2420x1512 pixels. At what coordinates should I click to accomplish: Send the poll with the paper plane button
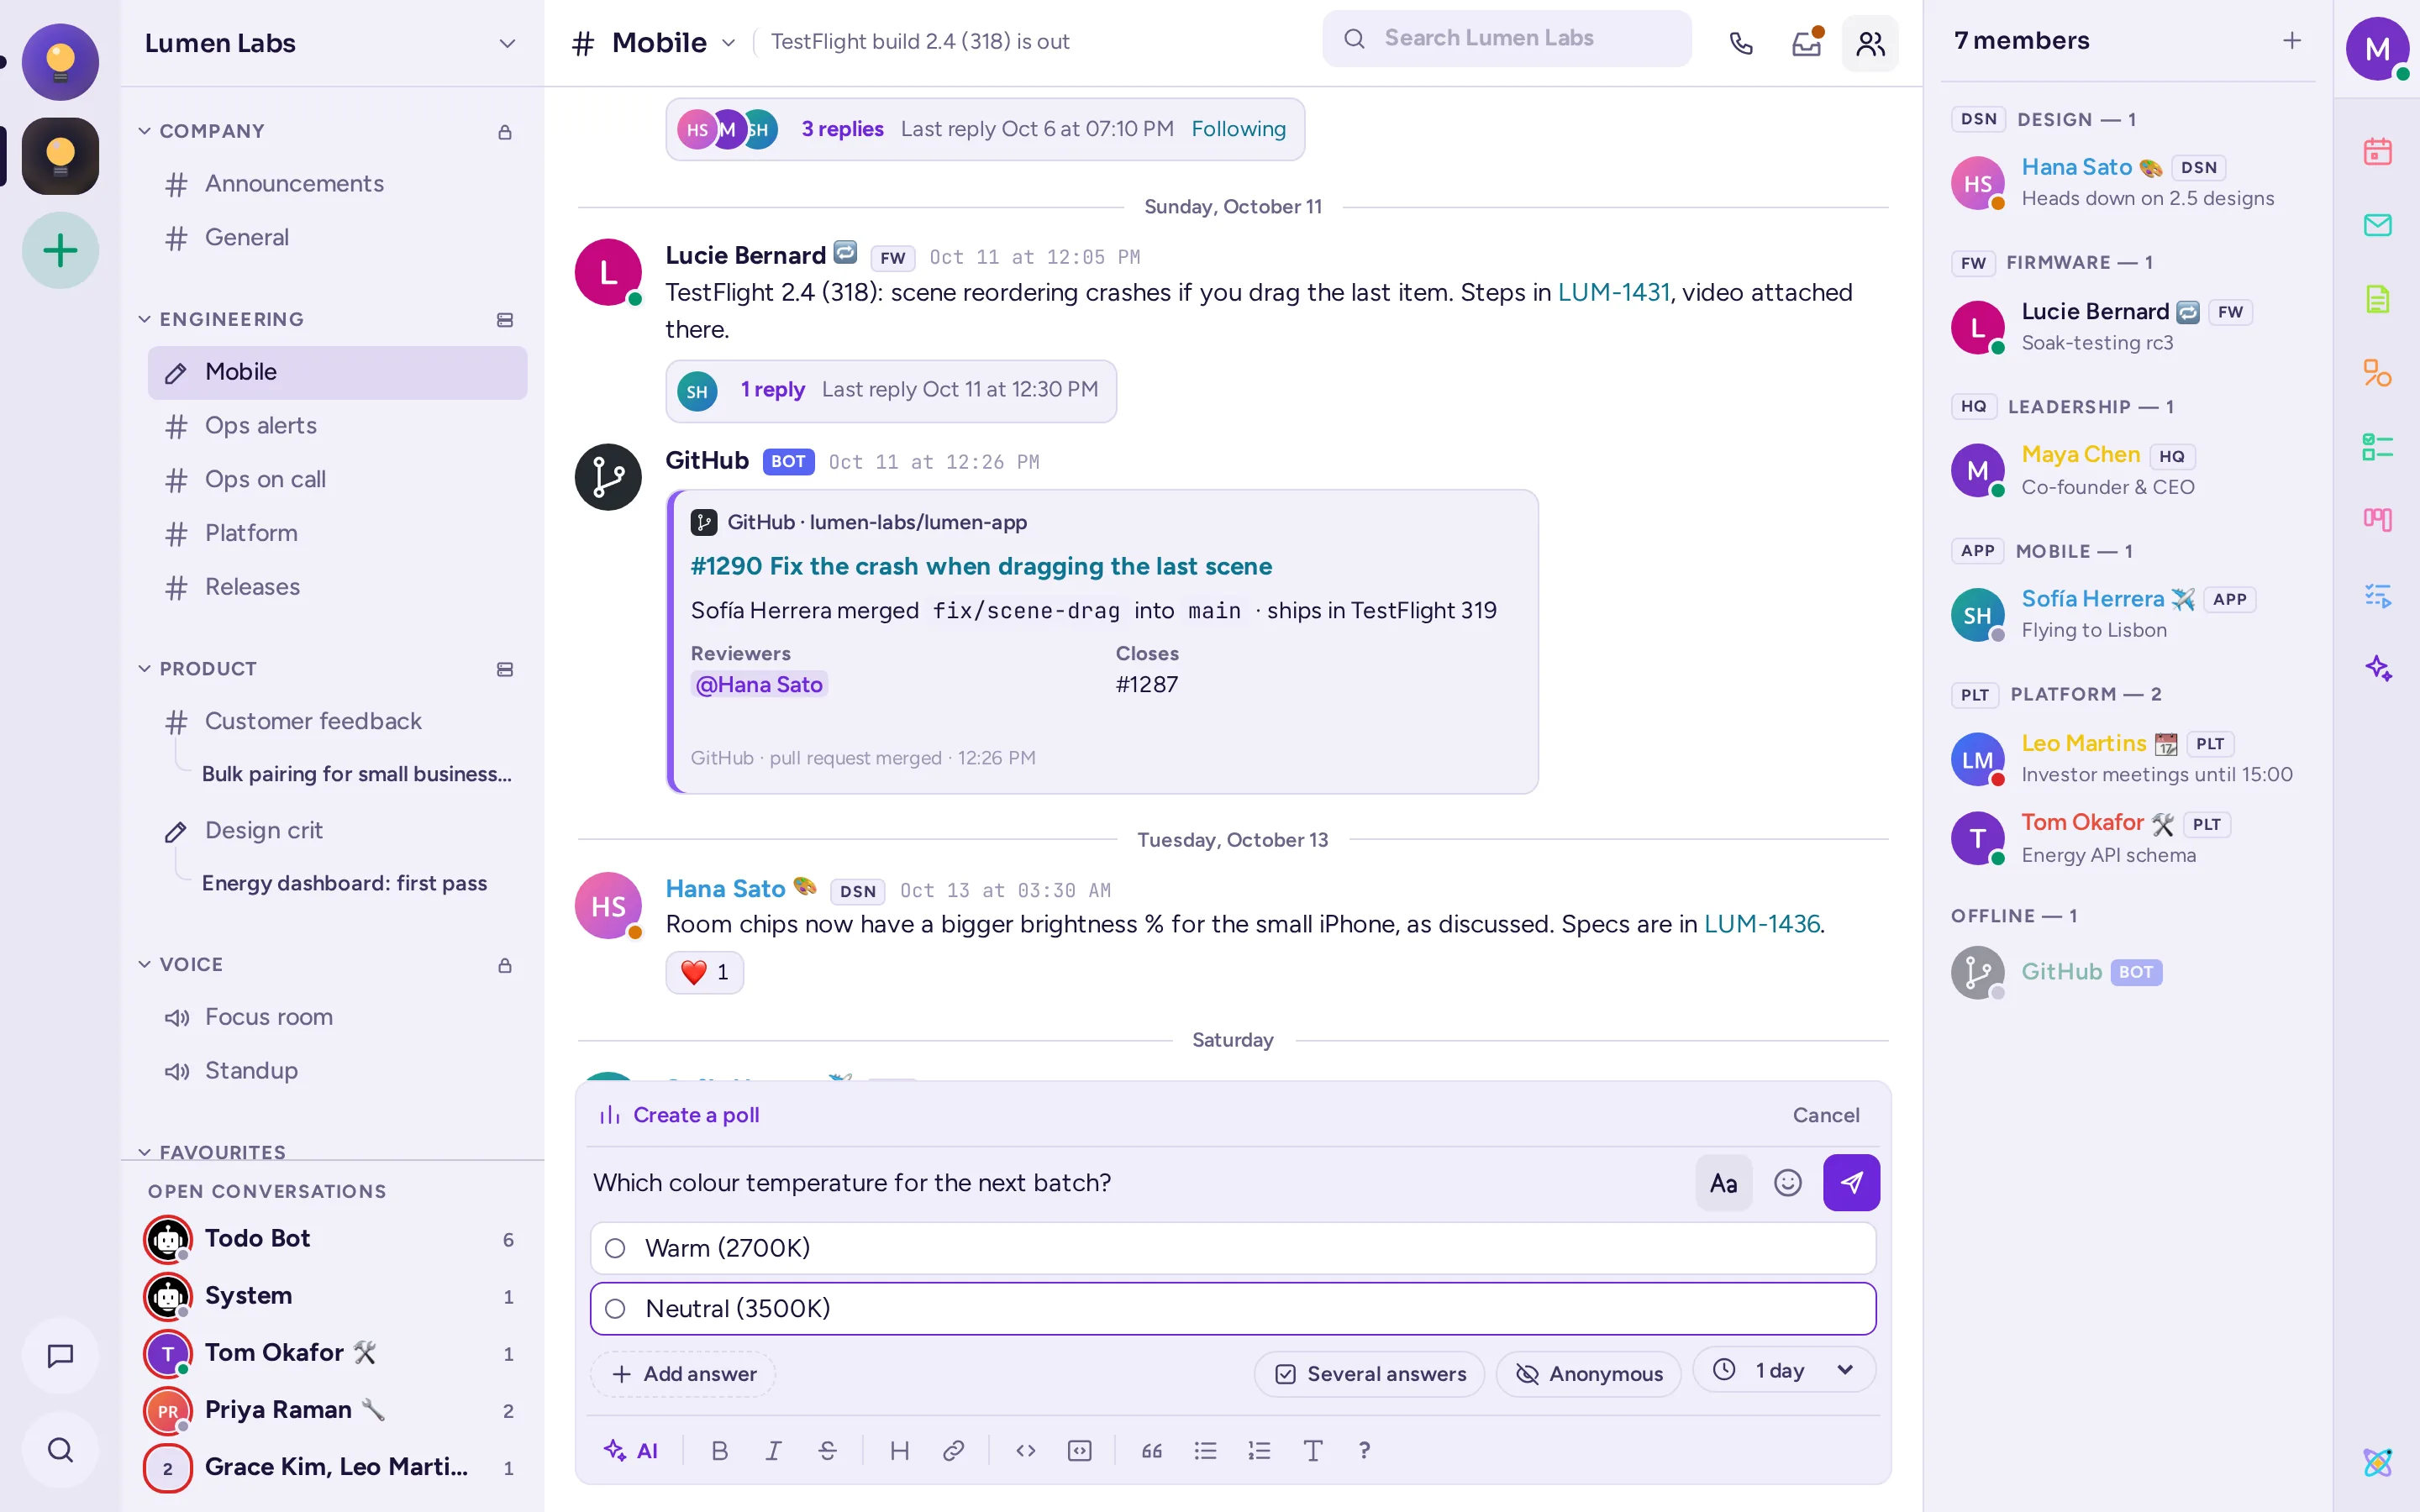[x=1851, y=1183]
